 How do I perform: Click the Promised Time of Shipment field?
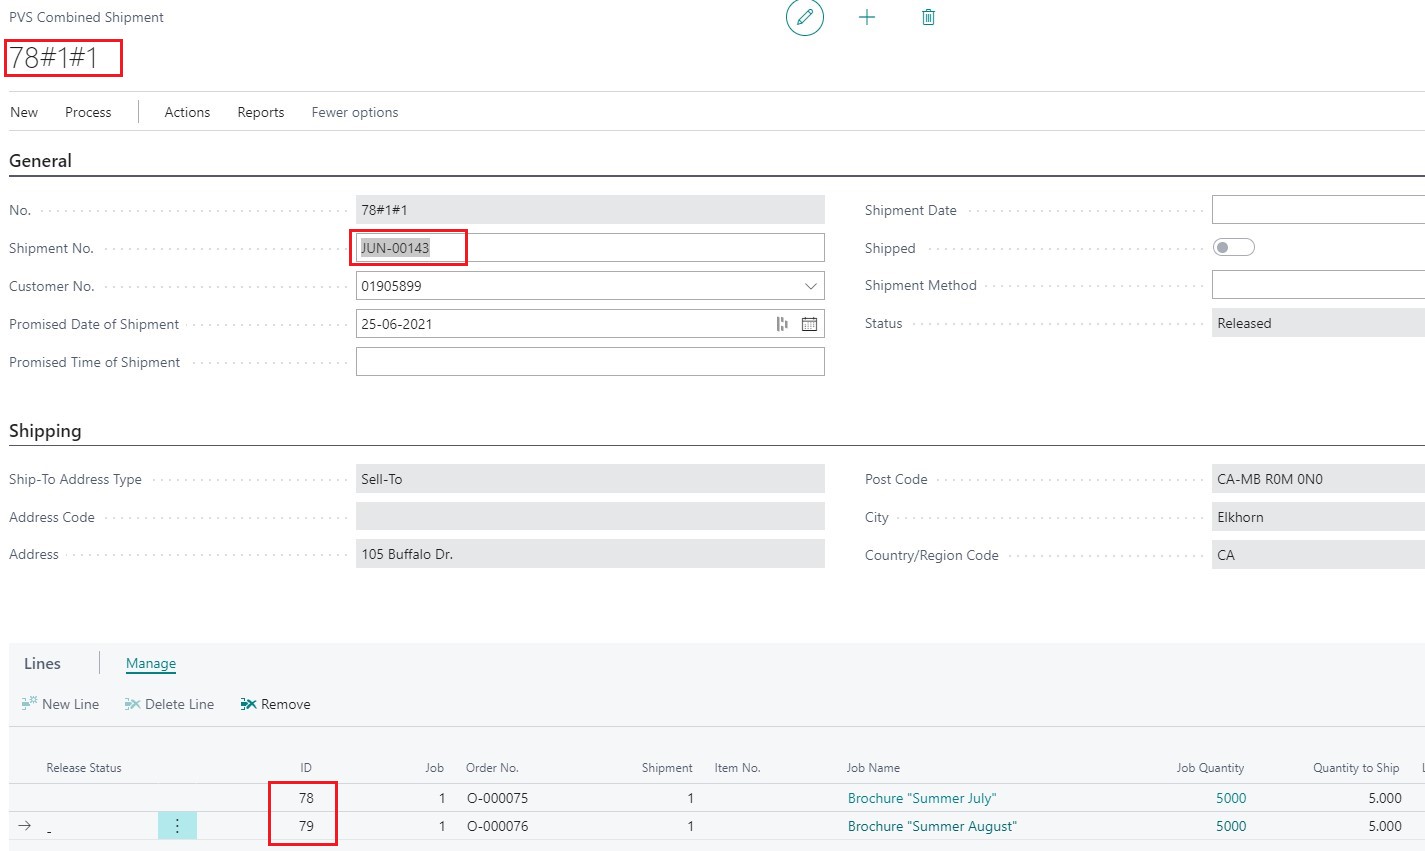pyautogui.click(x=590, y=362)
